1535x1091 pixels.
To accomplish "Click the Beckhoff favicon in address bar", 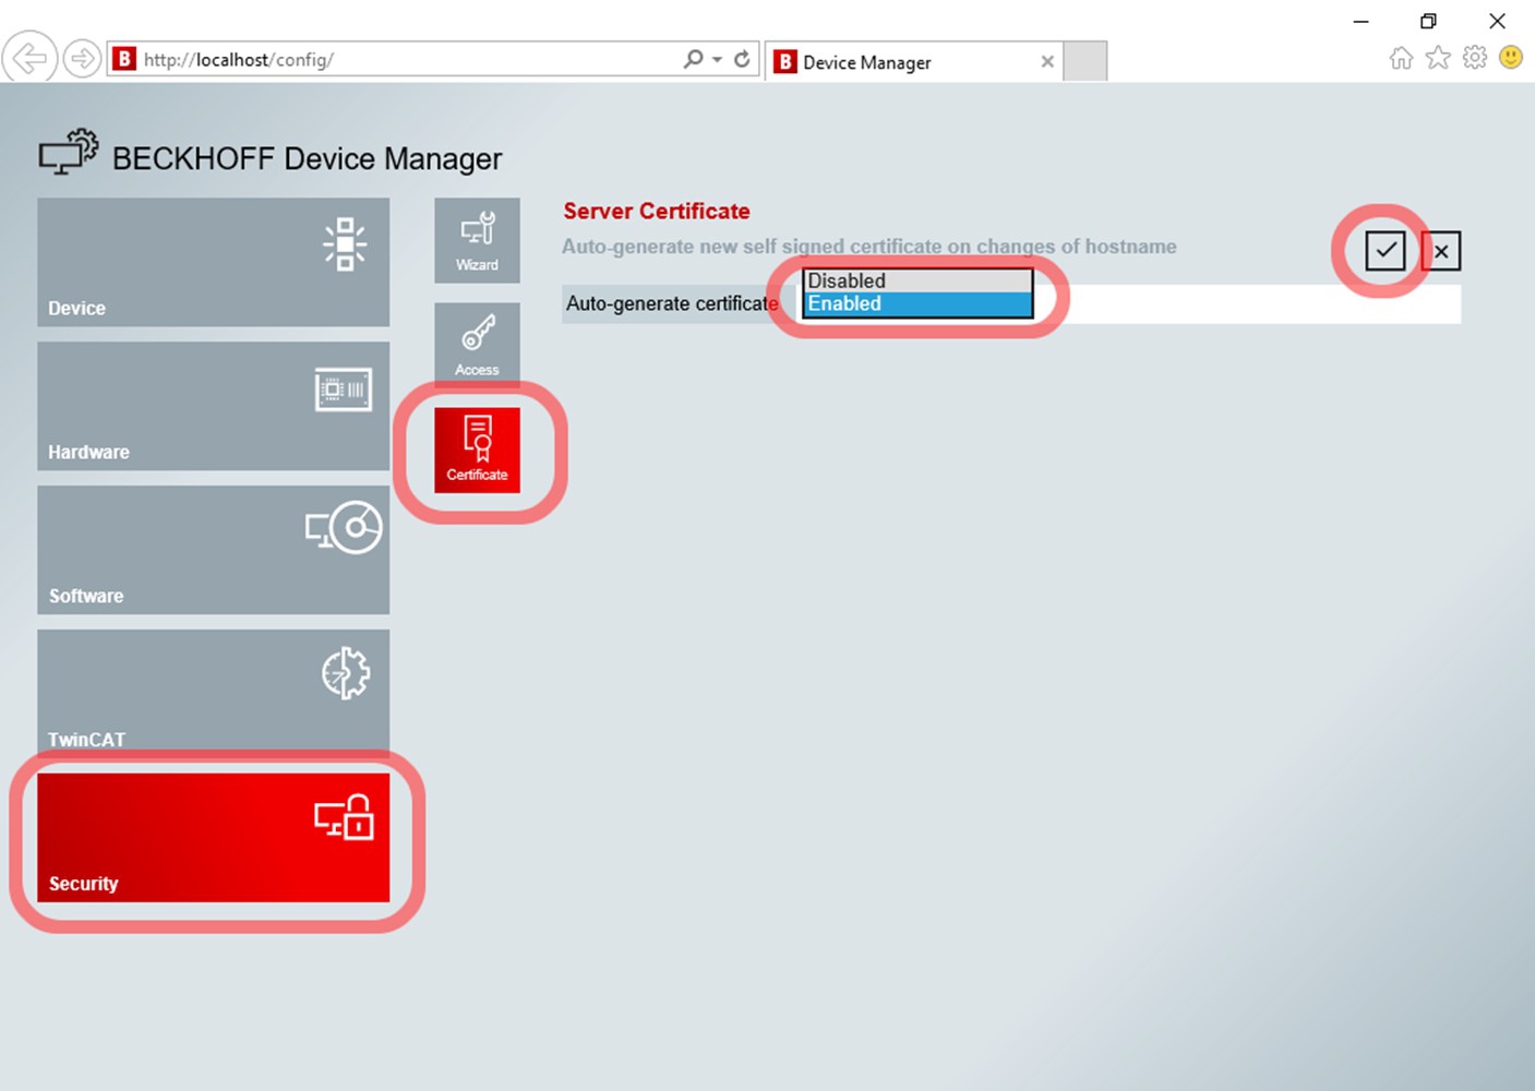I will pyautogui.click(x=124, y=59).
